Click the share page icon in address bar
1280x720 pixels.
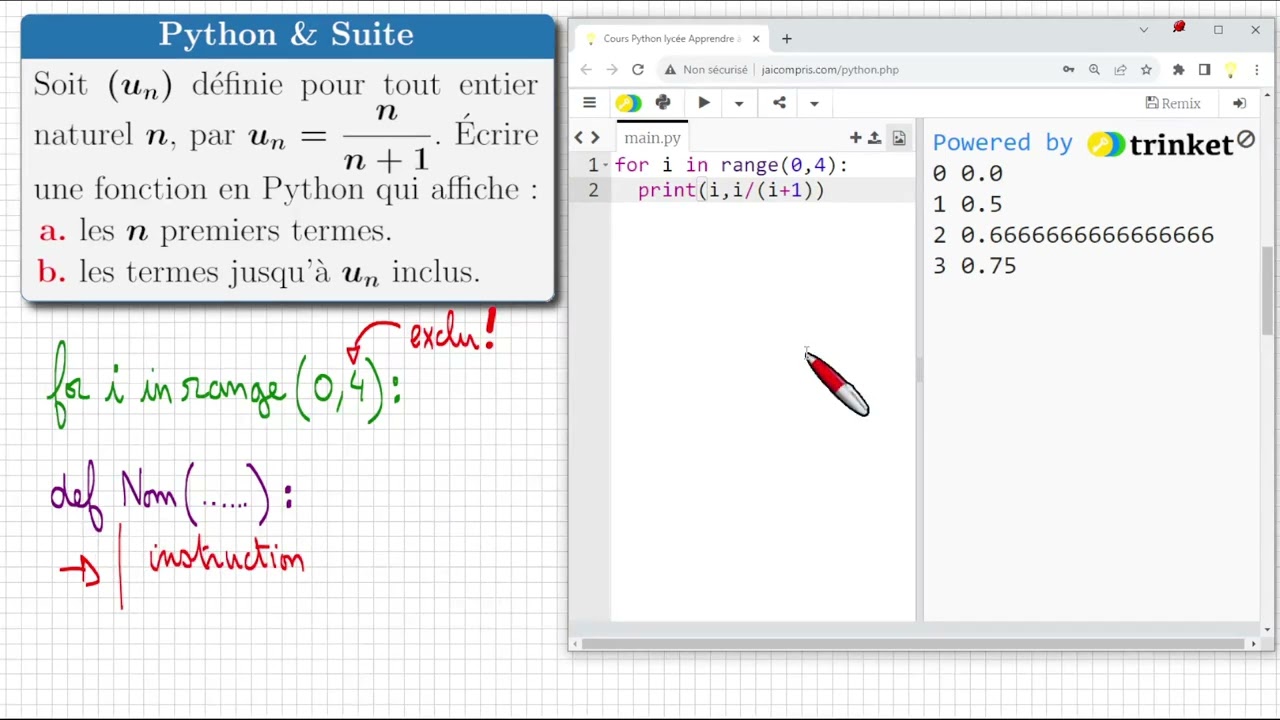[x=1120, y=70]
